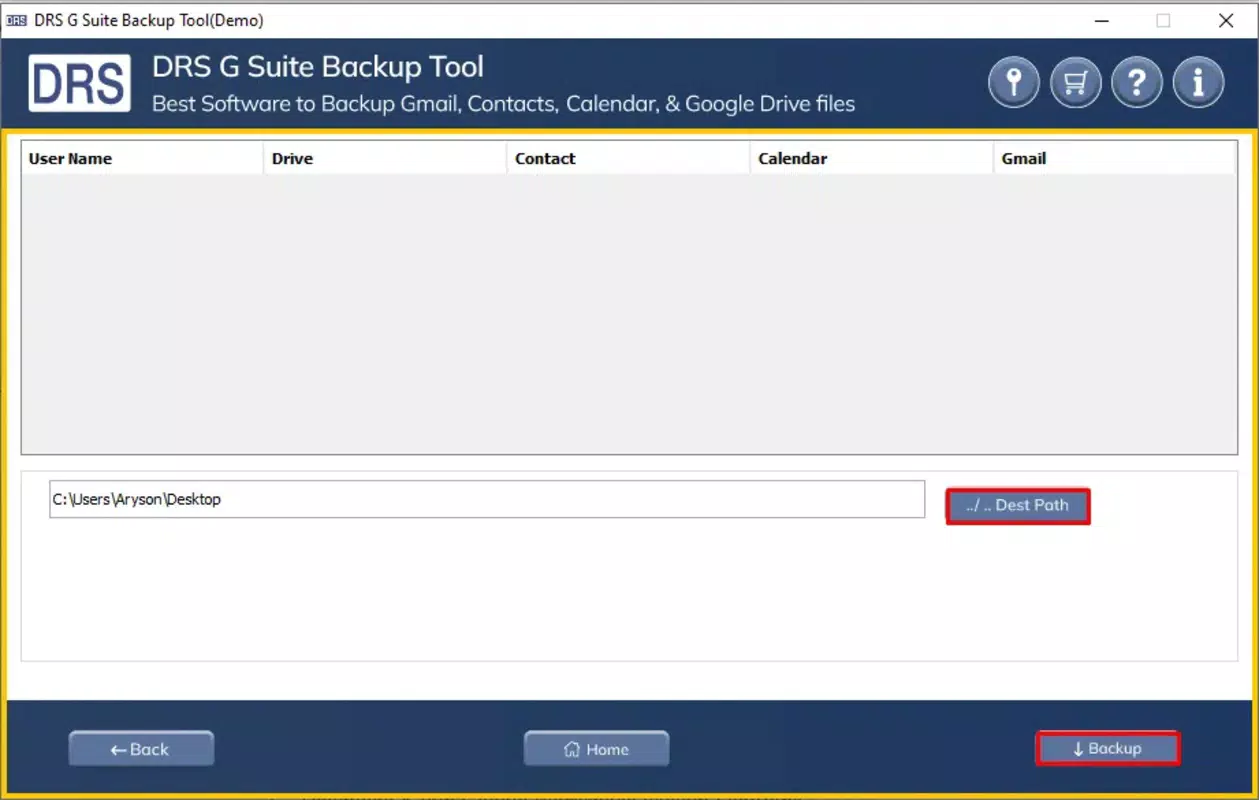Select the Calendar column header
Screen dimensions: 1259x800
[x=871, y=158]
